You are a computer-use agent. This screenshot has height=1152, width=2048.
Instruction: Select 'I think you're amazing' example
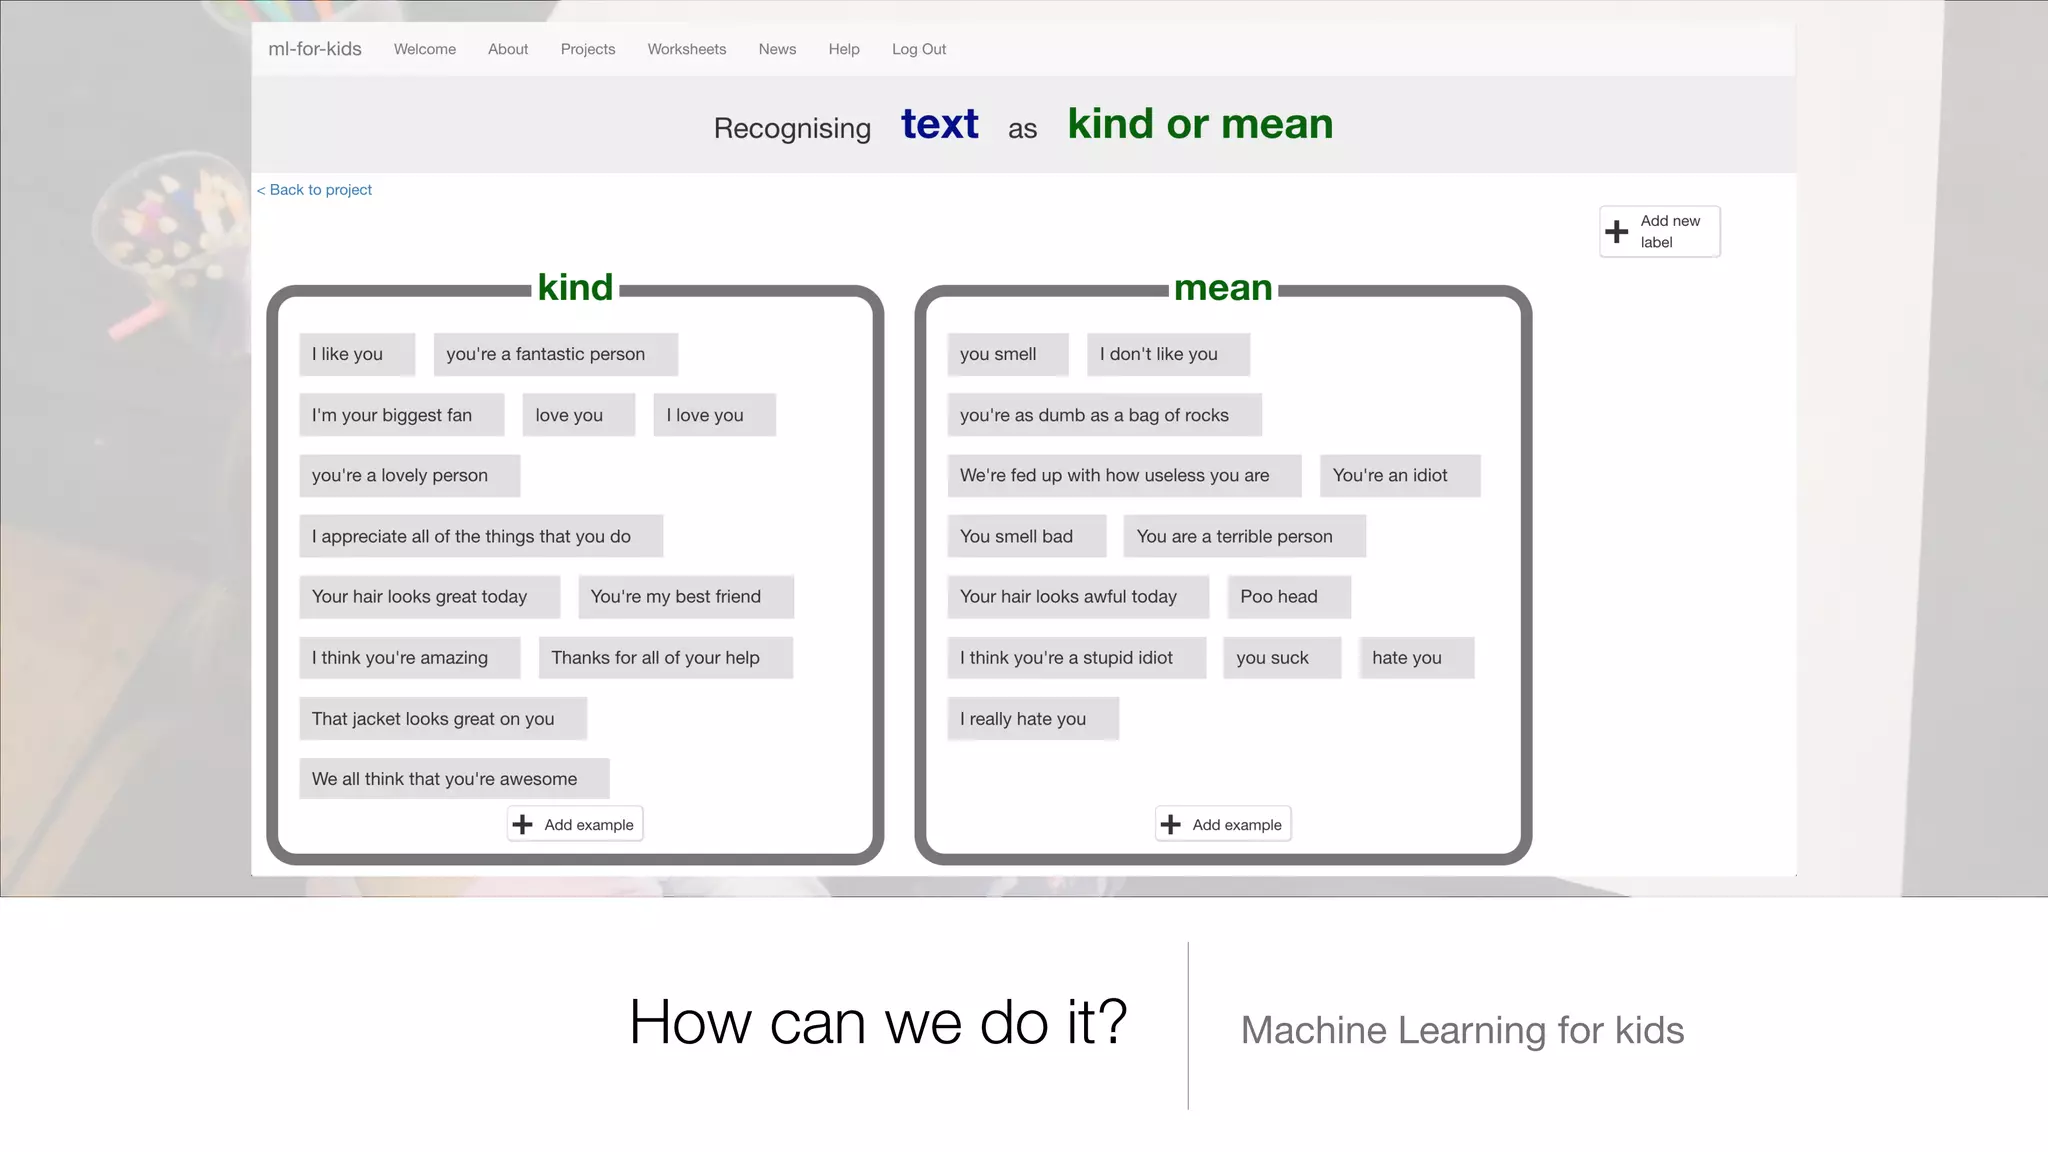[409, 658]
